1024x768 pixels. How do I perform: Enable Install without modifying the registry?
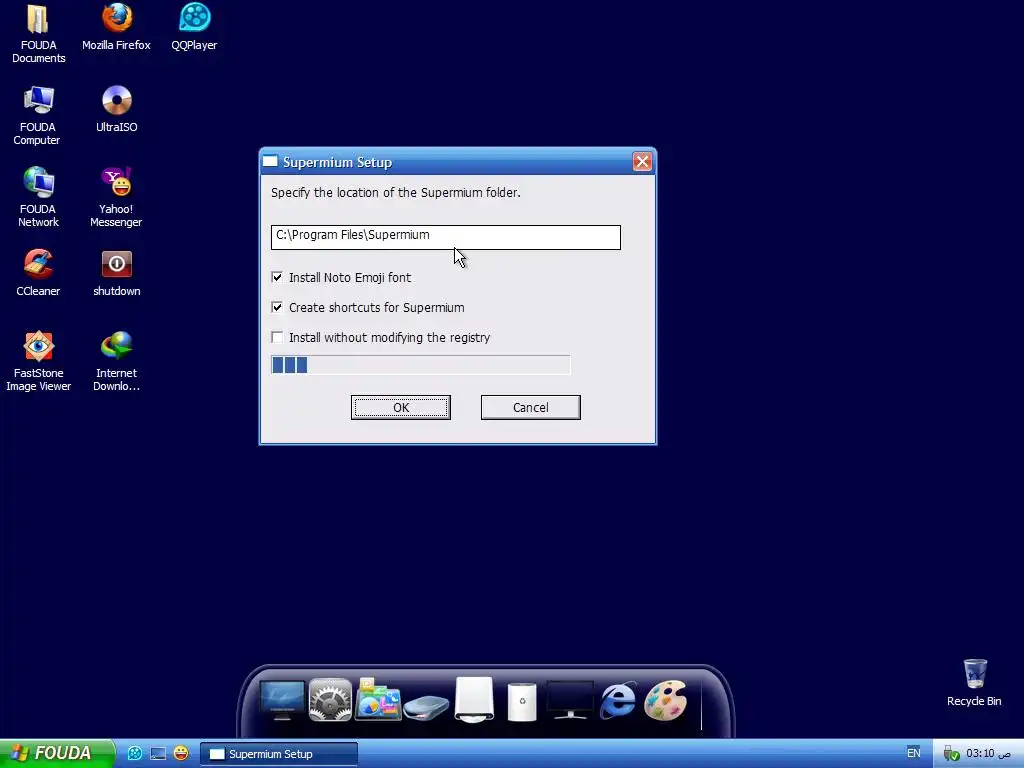277,337
